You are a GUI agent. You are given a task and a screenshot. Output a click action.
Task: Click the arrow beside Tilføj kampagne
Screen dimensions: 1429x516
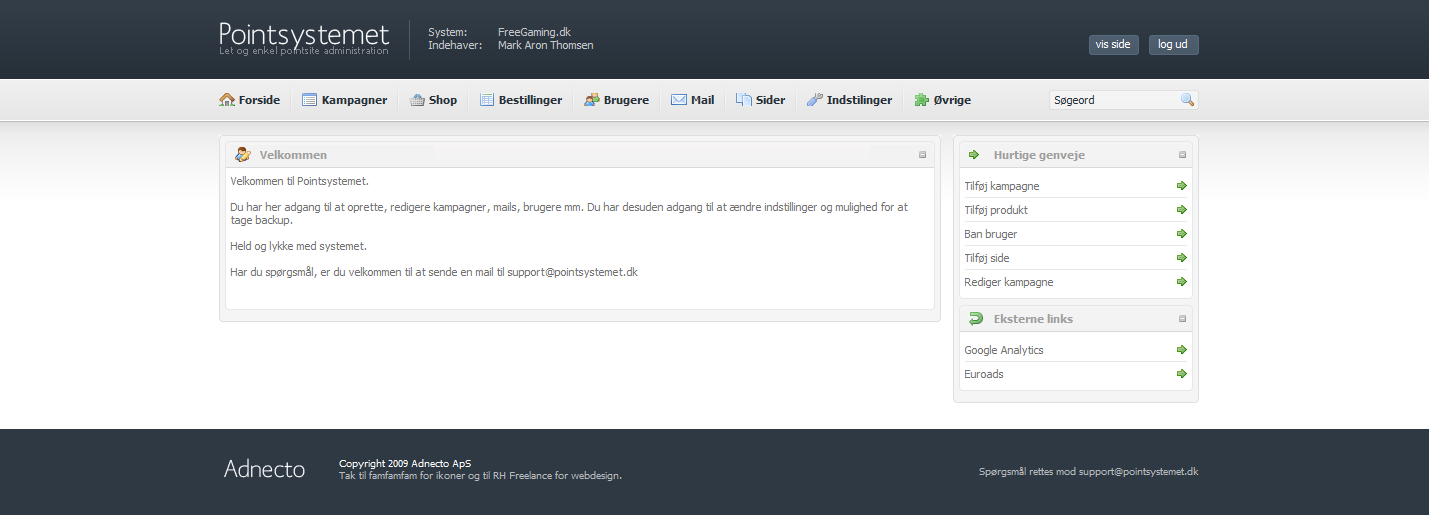[1182, 186]
